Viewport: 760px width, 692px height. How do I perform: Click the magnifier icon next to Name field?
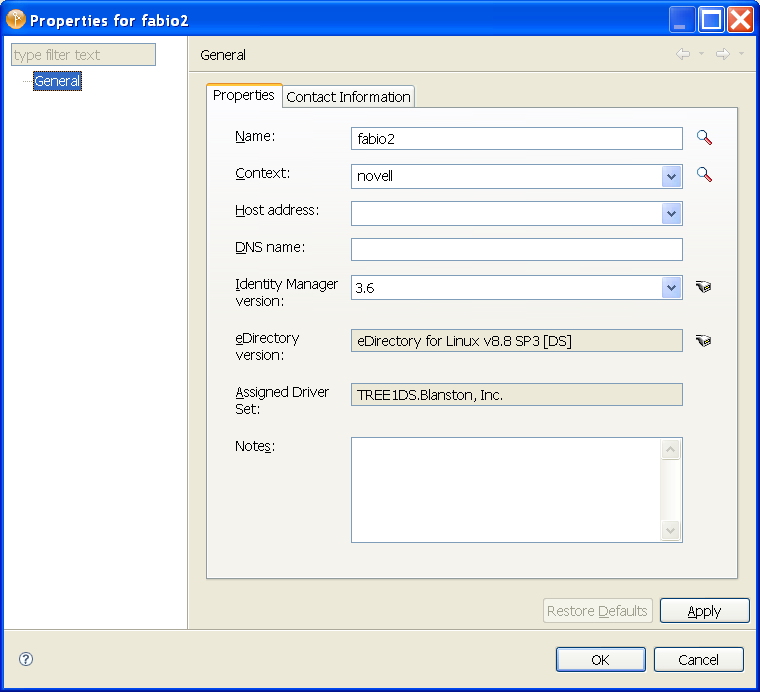pos(704,138)
